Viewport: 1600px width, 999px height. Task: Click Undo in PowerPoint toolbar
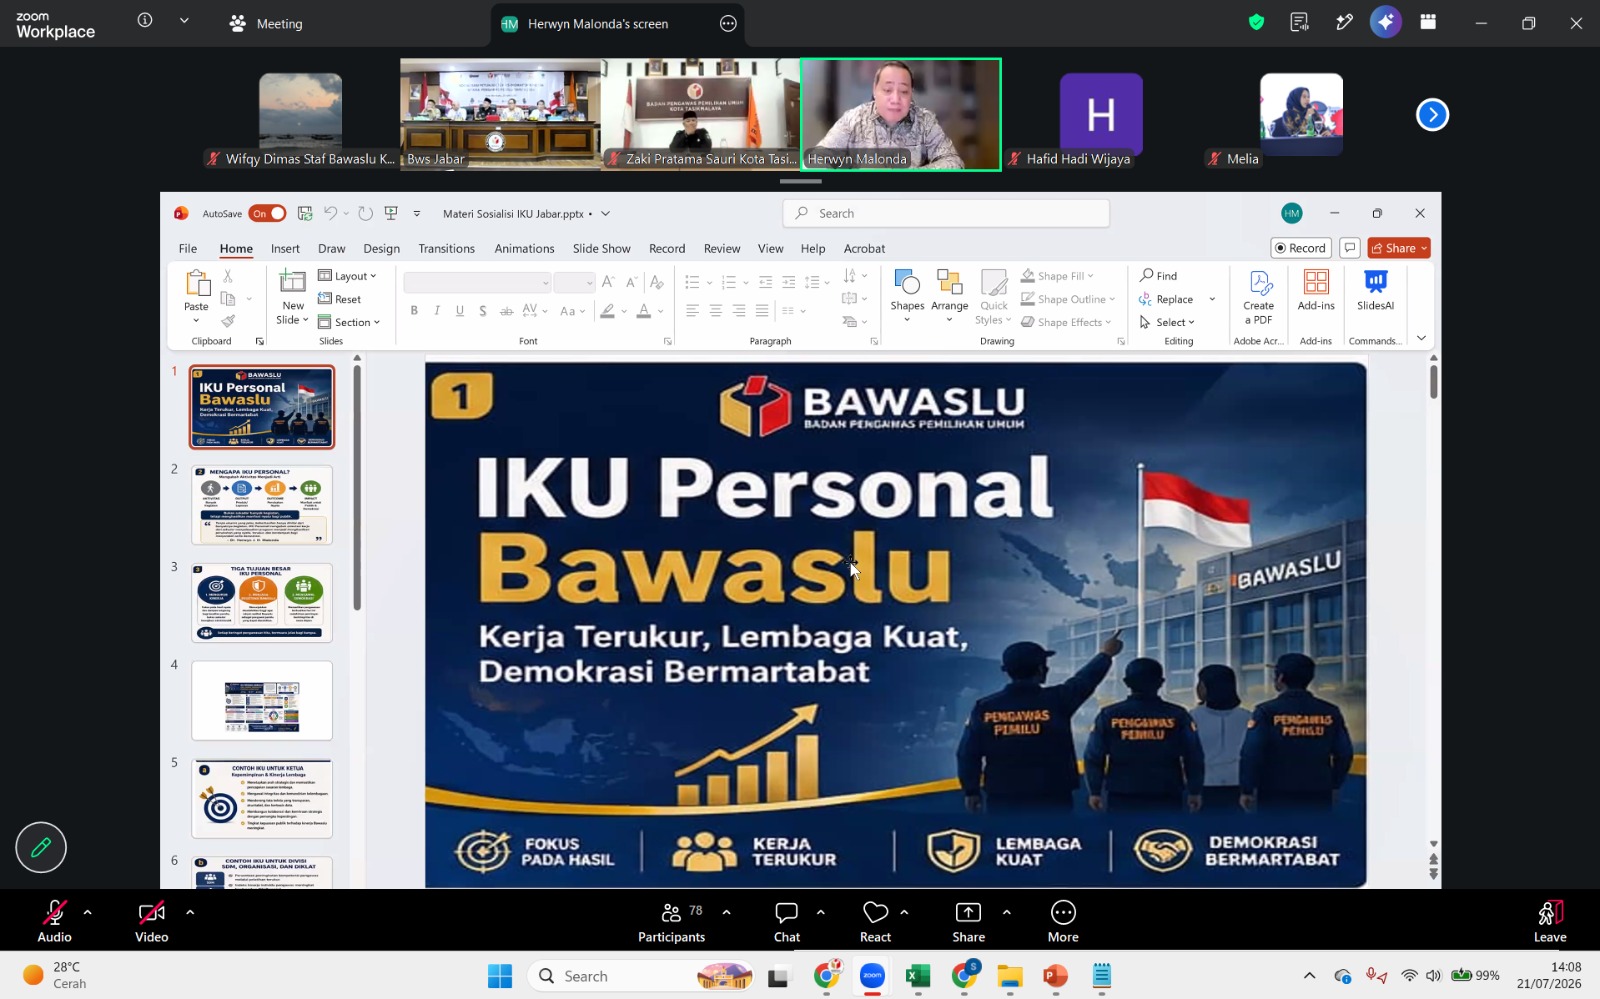(330, 213)
